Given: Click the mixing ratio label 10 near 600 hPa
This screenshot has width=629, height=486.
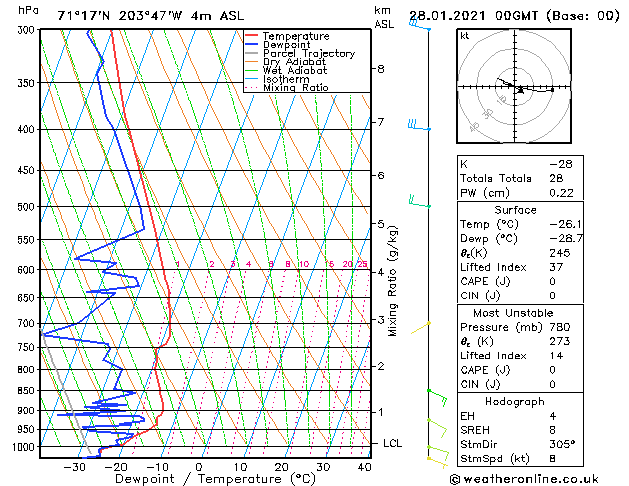Looking at the screenshot, I should pyautogui.click(x=304, y=264).
